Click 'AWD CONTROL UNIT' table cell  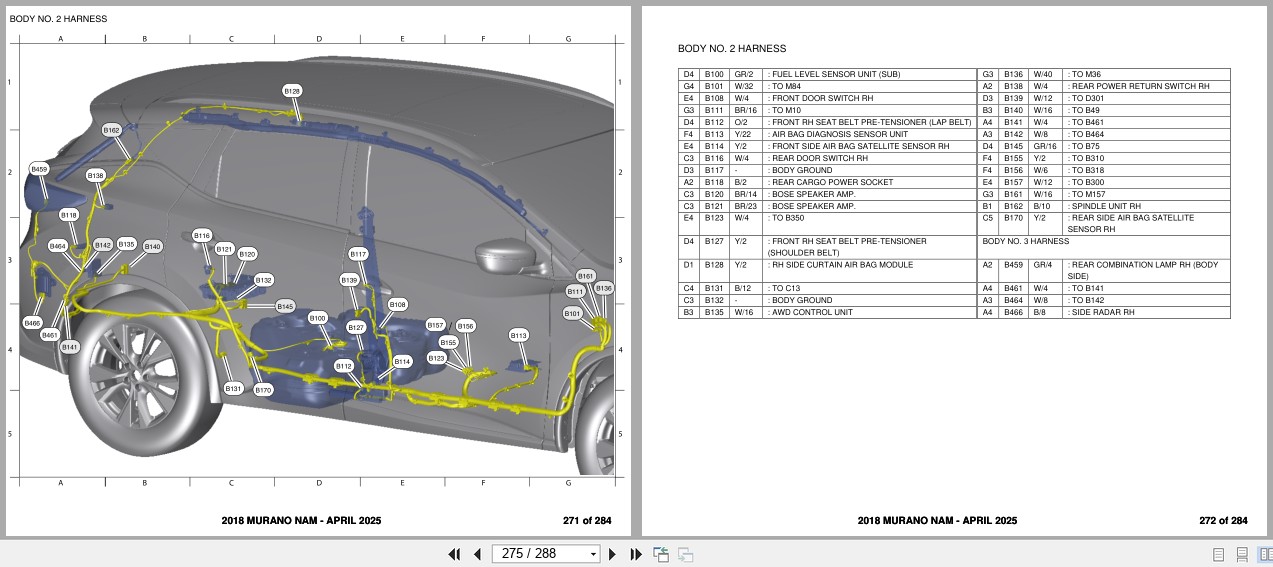click(869, 312)
